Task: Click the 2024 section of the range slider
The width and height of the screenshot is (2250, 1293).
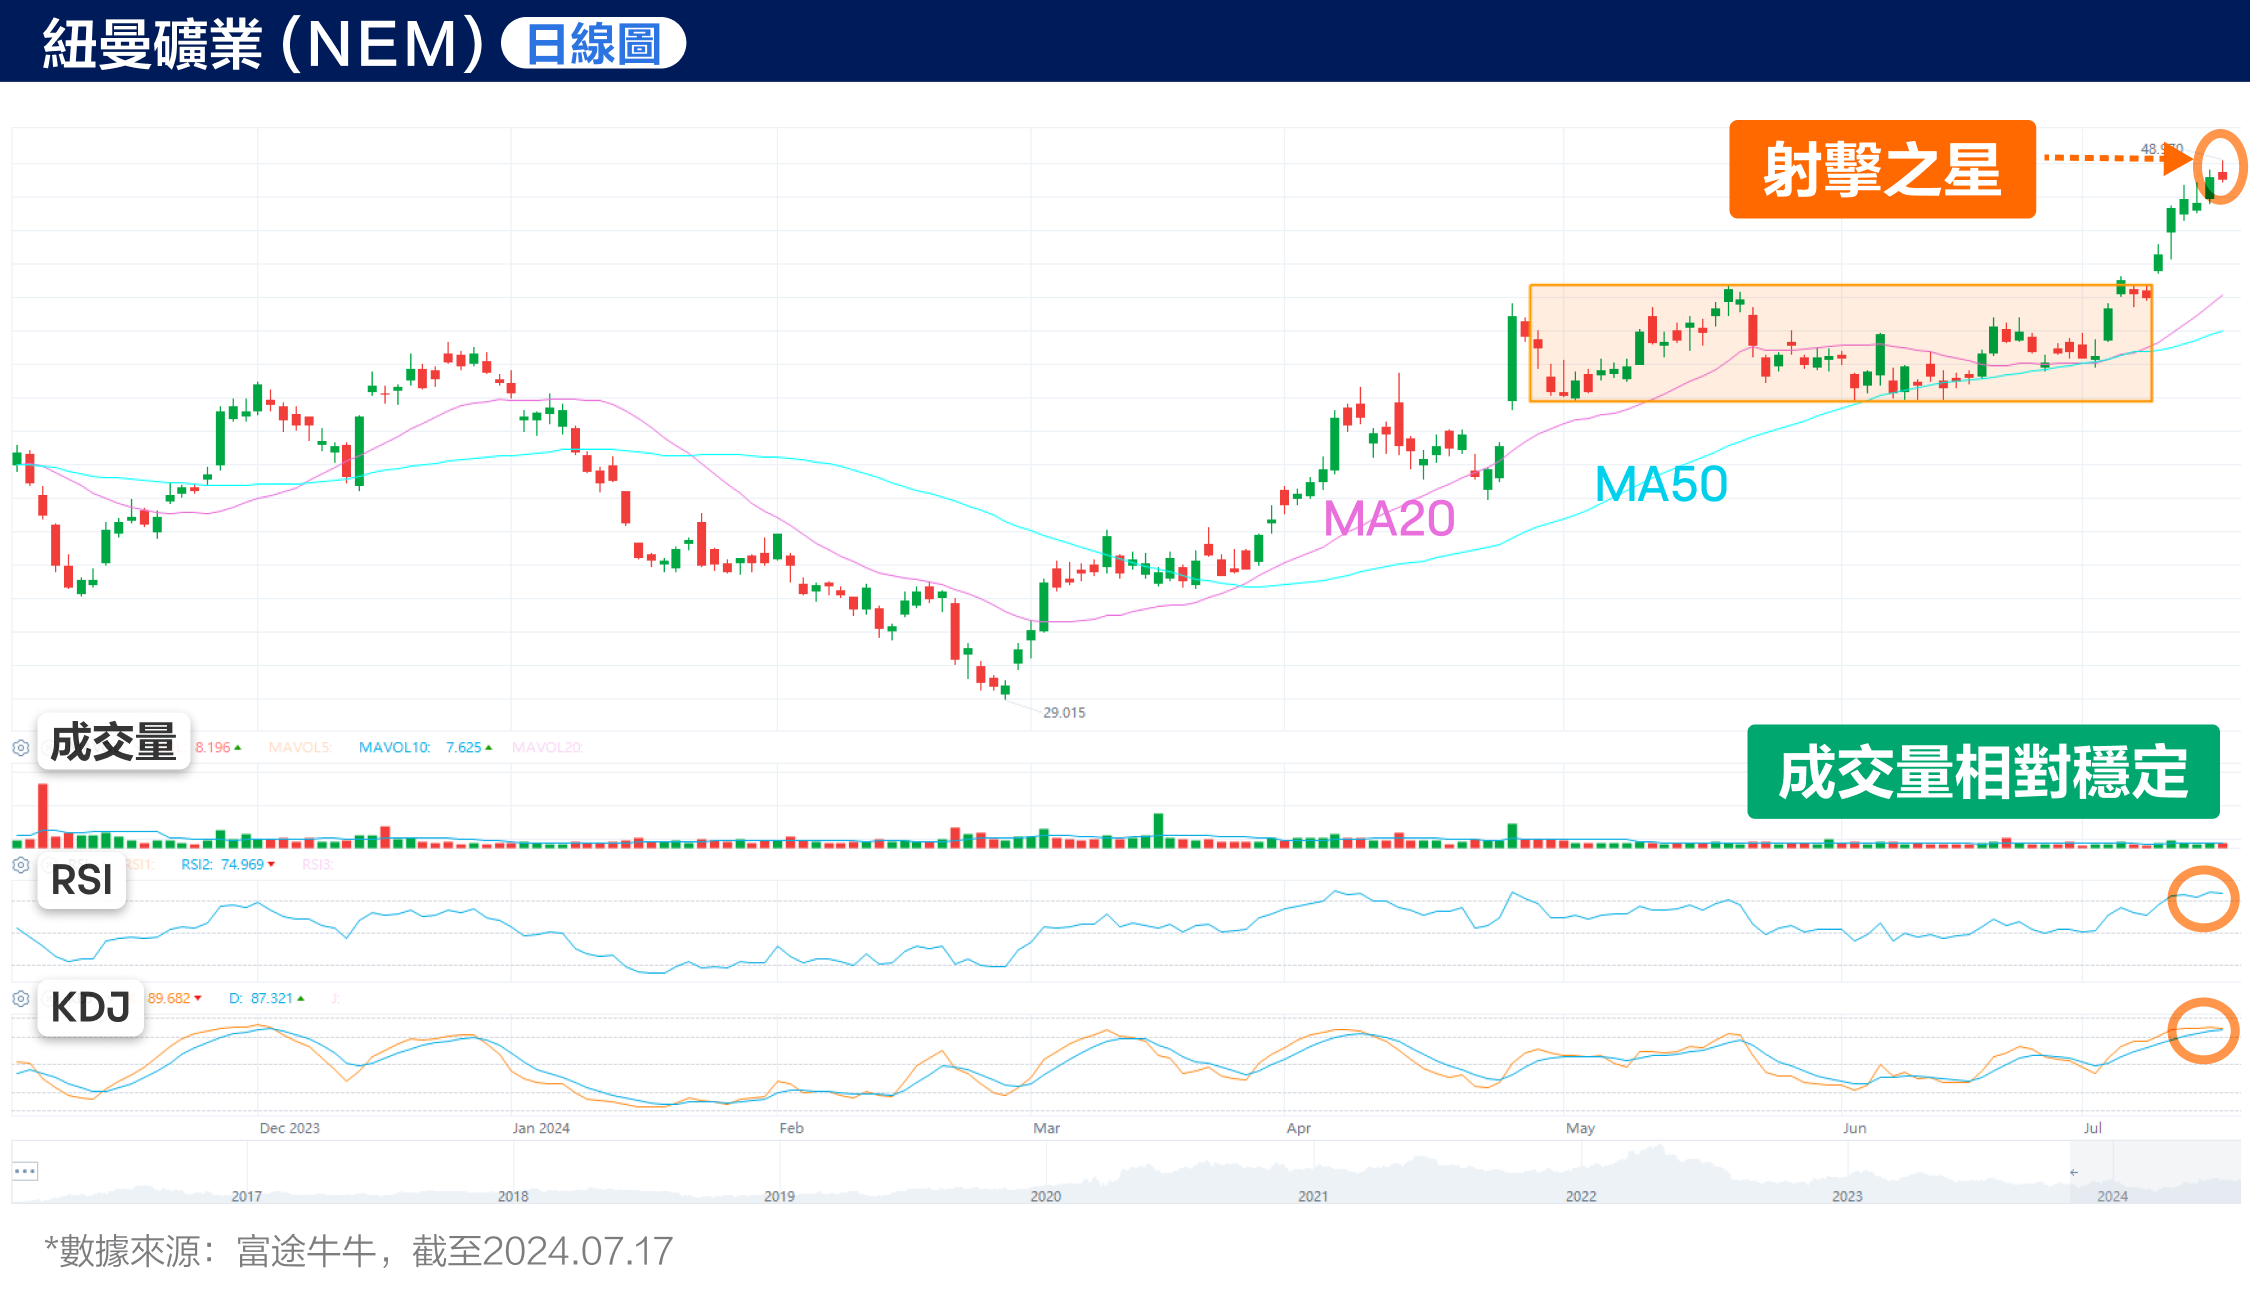Action: pos(2114,1195)
